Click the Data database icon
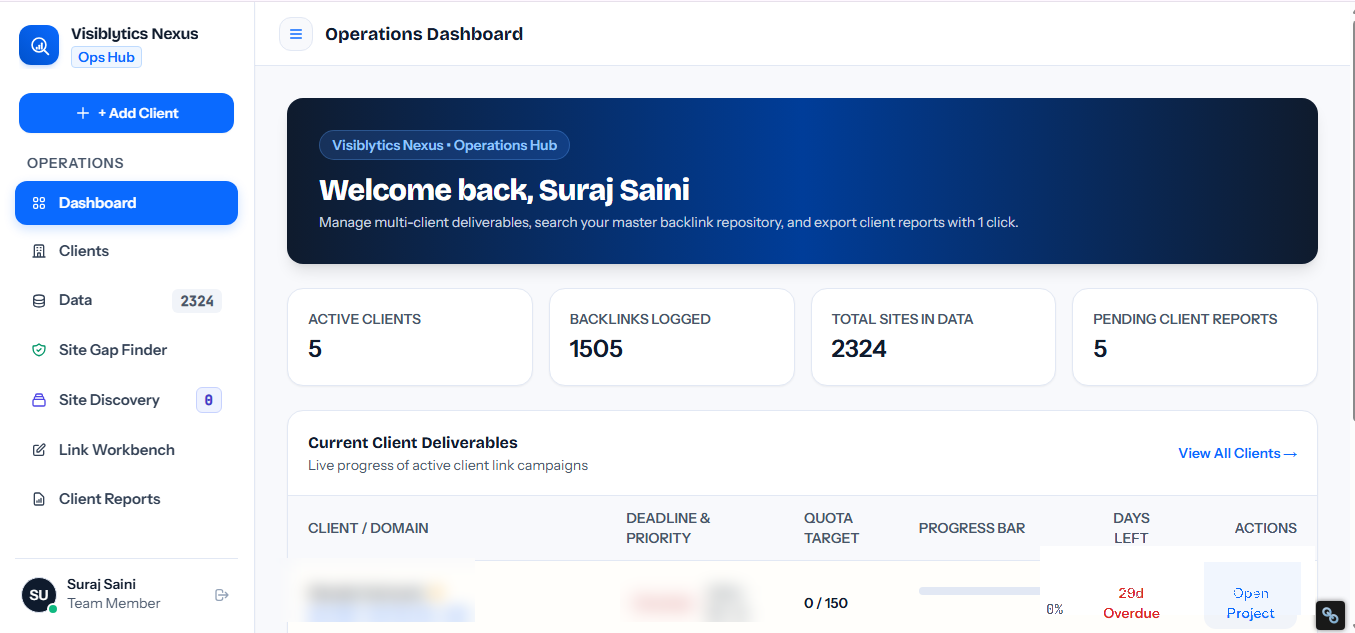 tap(39, 300)
